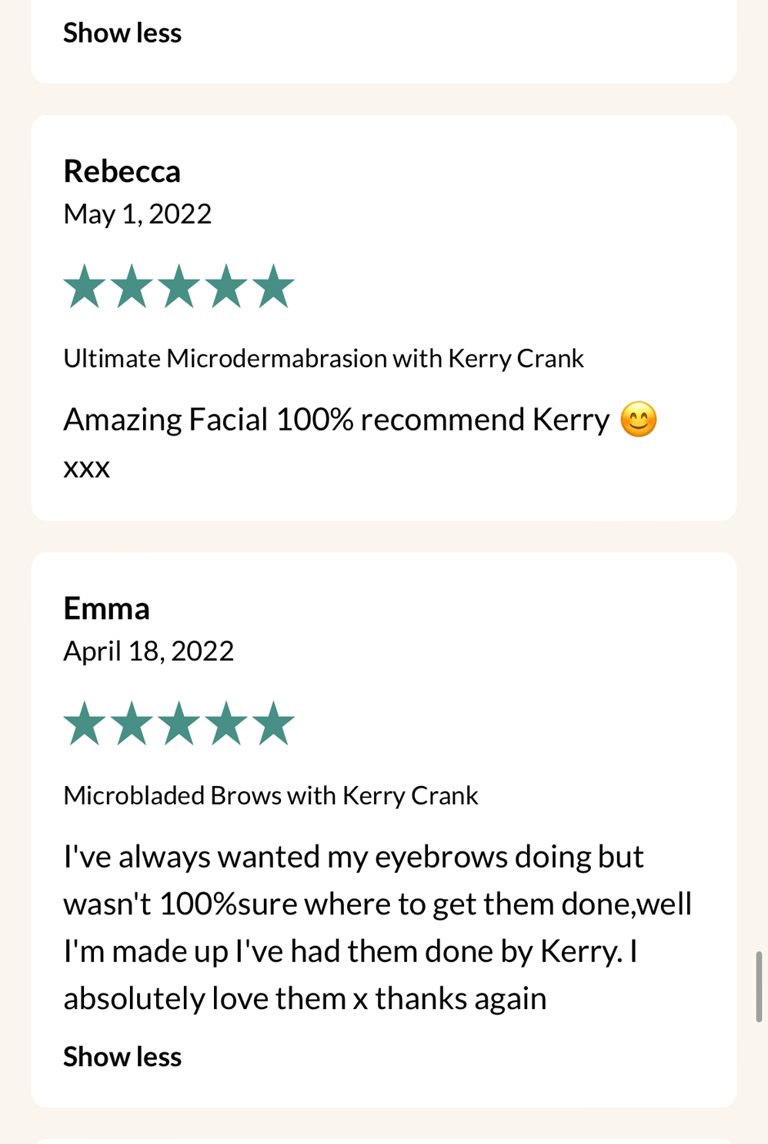Viewport: 768px width, 1144px height.
Task: Open Ultimate Microdermabrasion with Kerry Crank service
Action: [x=323, y=358]
